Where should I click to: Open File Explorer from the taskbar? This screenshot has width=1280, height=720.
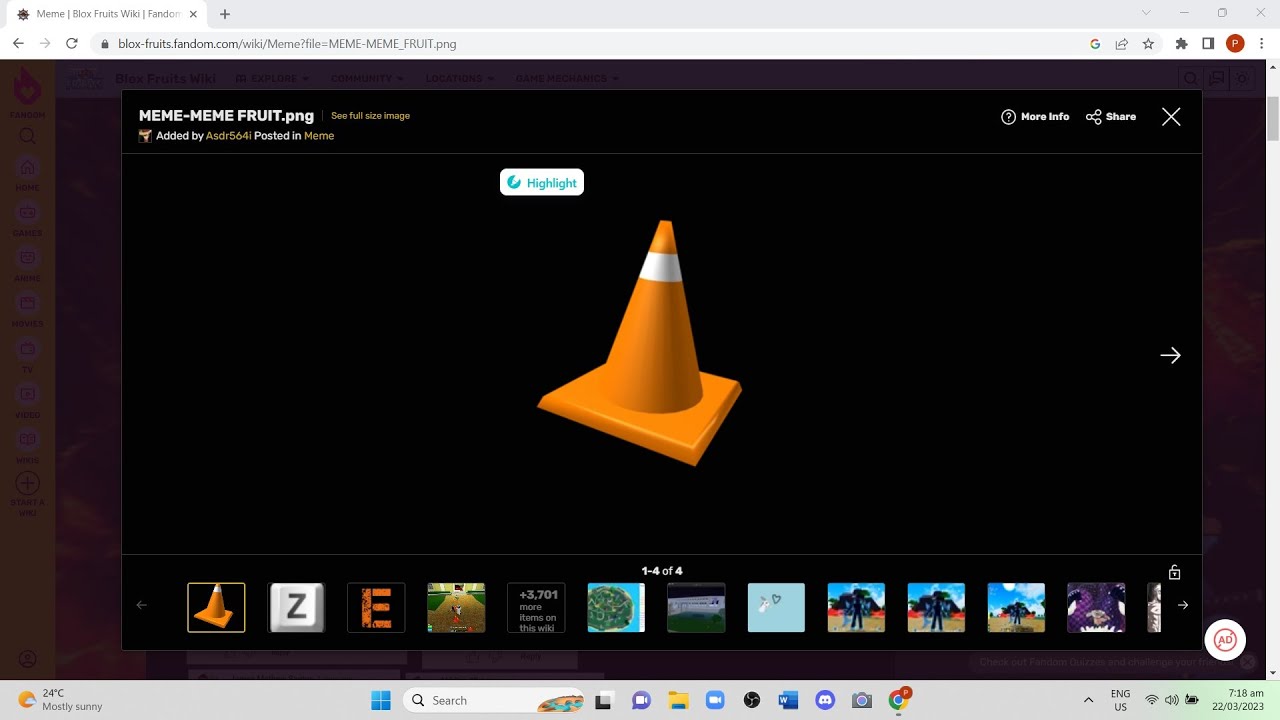[x=677, y=701]
